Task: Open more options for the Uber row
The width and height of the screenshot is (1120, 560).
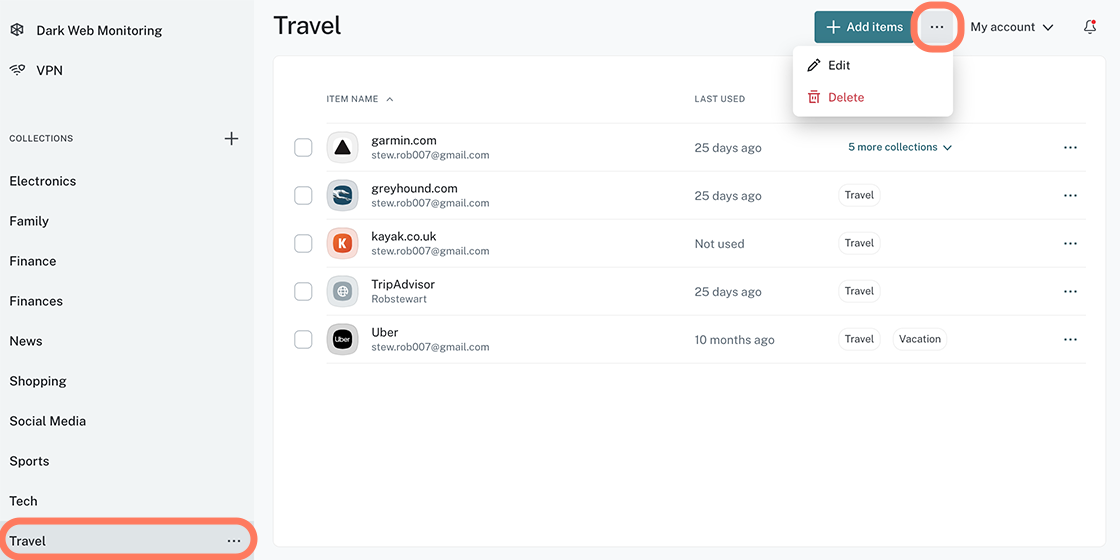Action: click(x=1070, y=340)
